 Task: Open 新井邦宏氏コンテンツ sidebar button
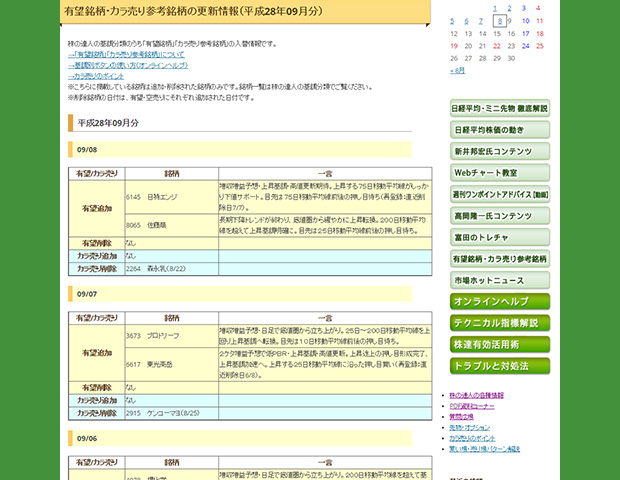[x=500, y=151]
